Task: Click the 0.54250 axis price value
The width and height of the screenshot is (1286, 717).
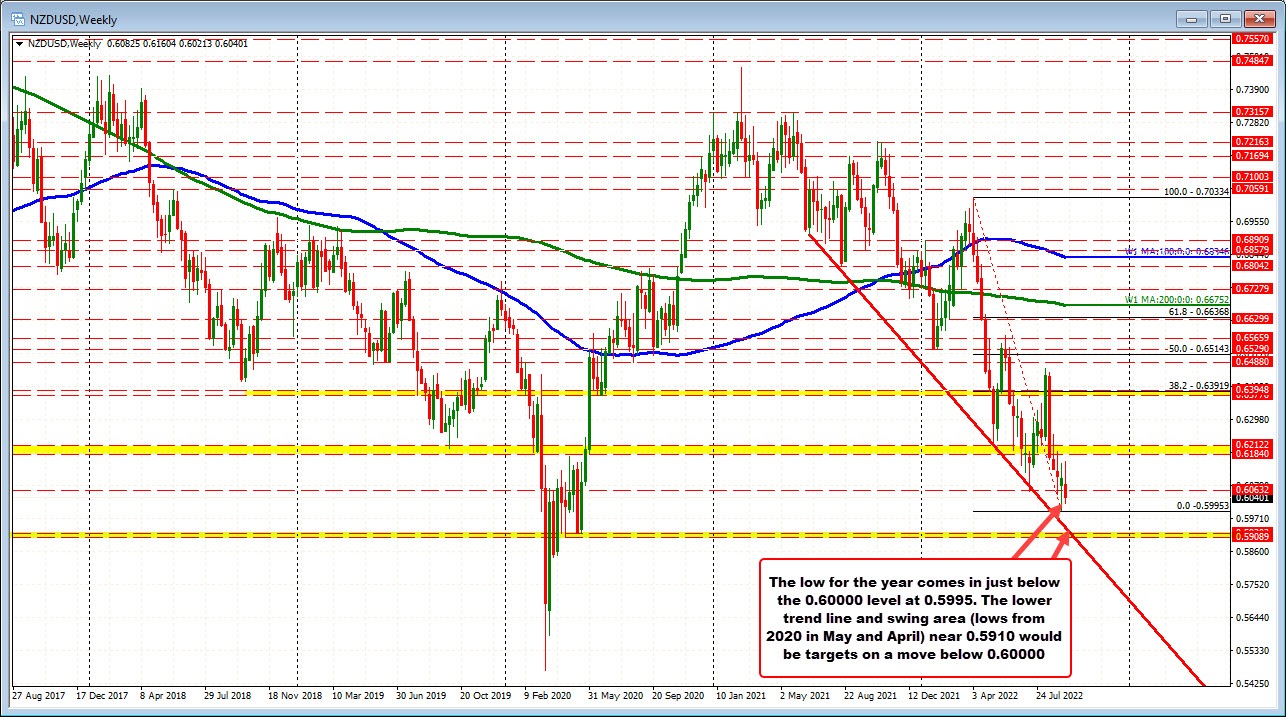Action: pyautogui.click(x=1252, y=682)
